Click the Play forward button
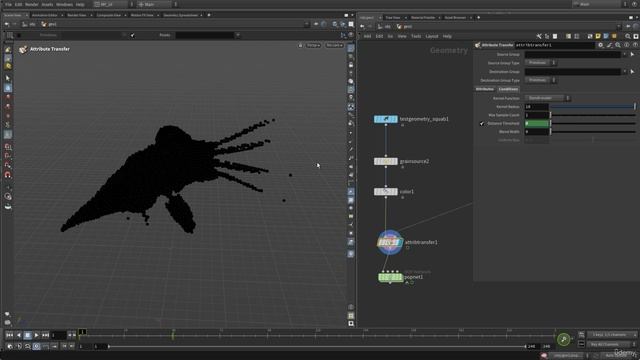This screenshot has width=640, height=360. 36,335
